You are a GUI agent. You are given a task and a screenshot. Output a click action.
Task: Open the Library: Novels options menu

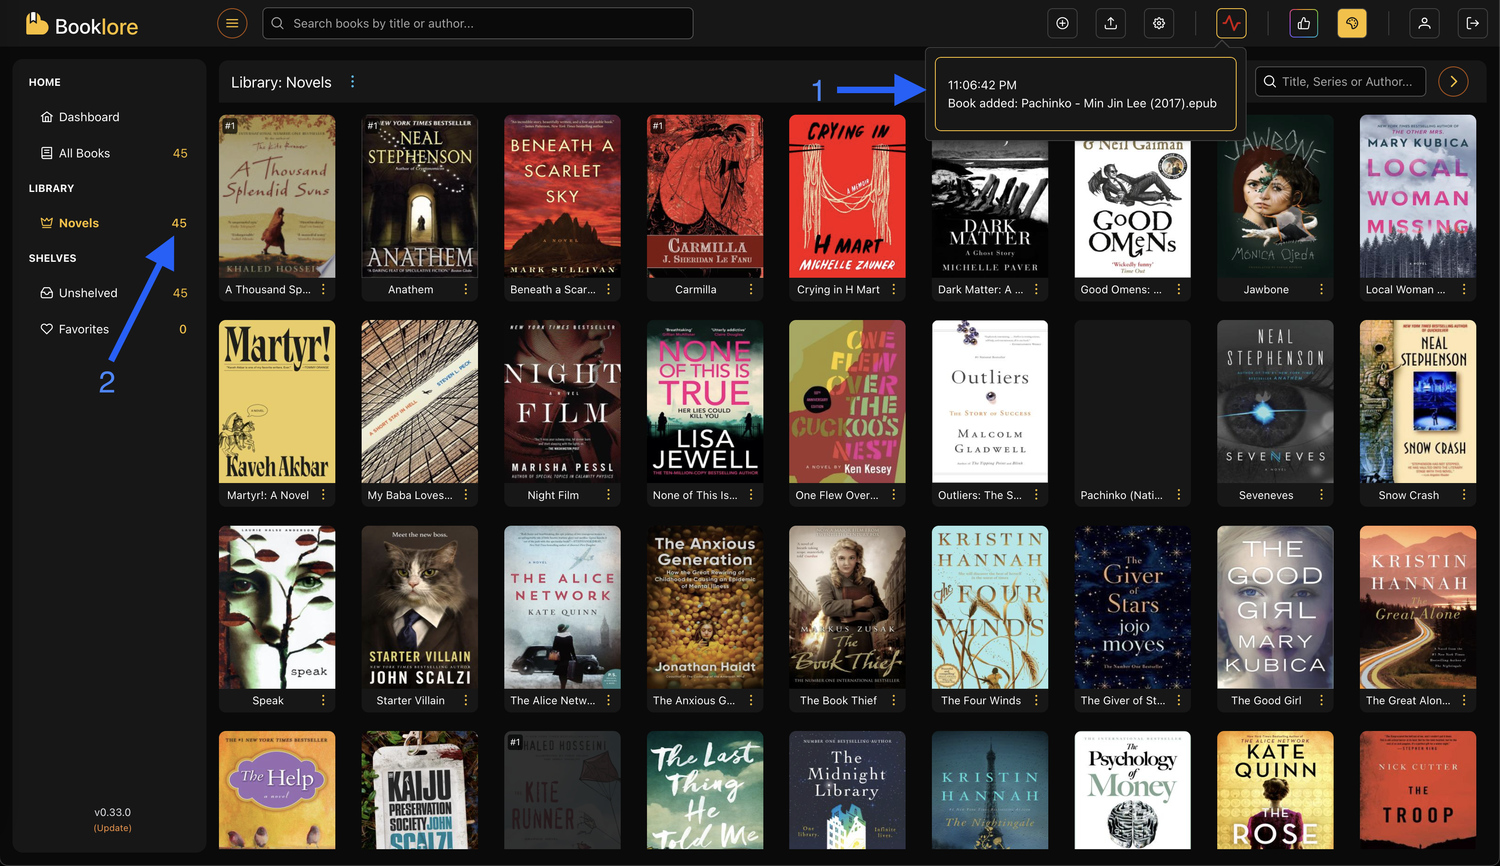(352, 82)
